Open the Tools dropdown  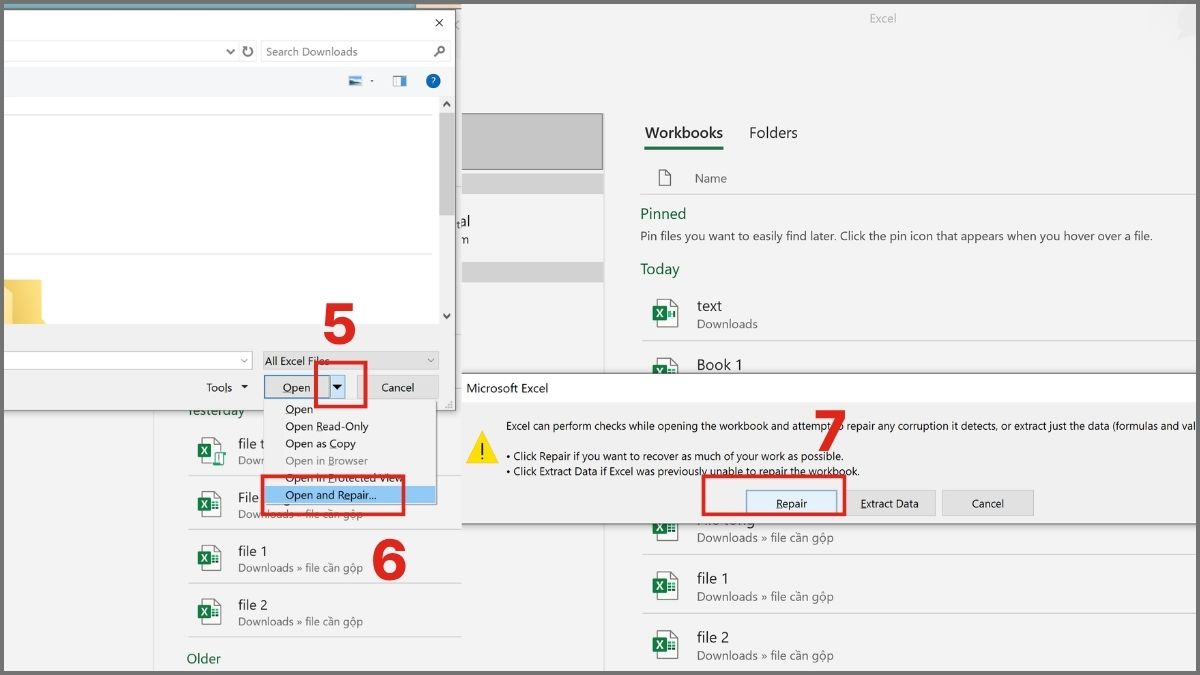tap(227, 388)
